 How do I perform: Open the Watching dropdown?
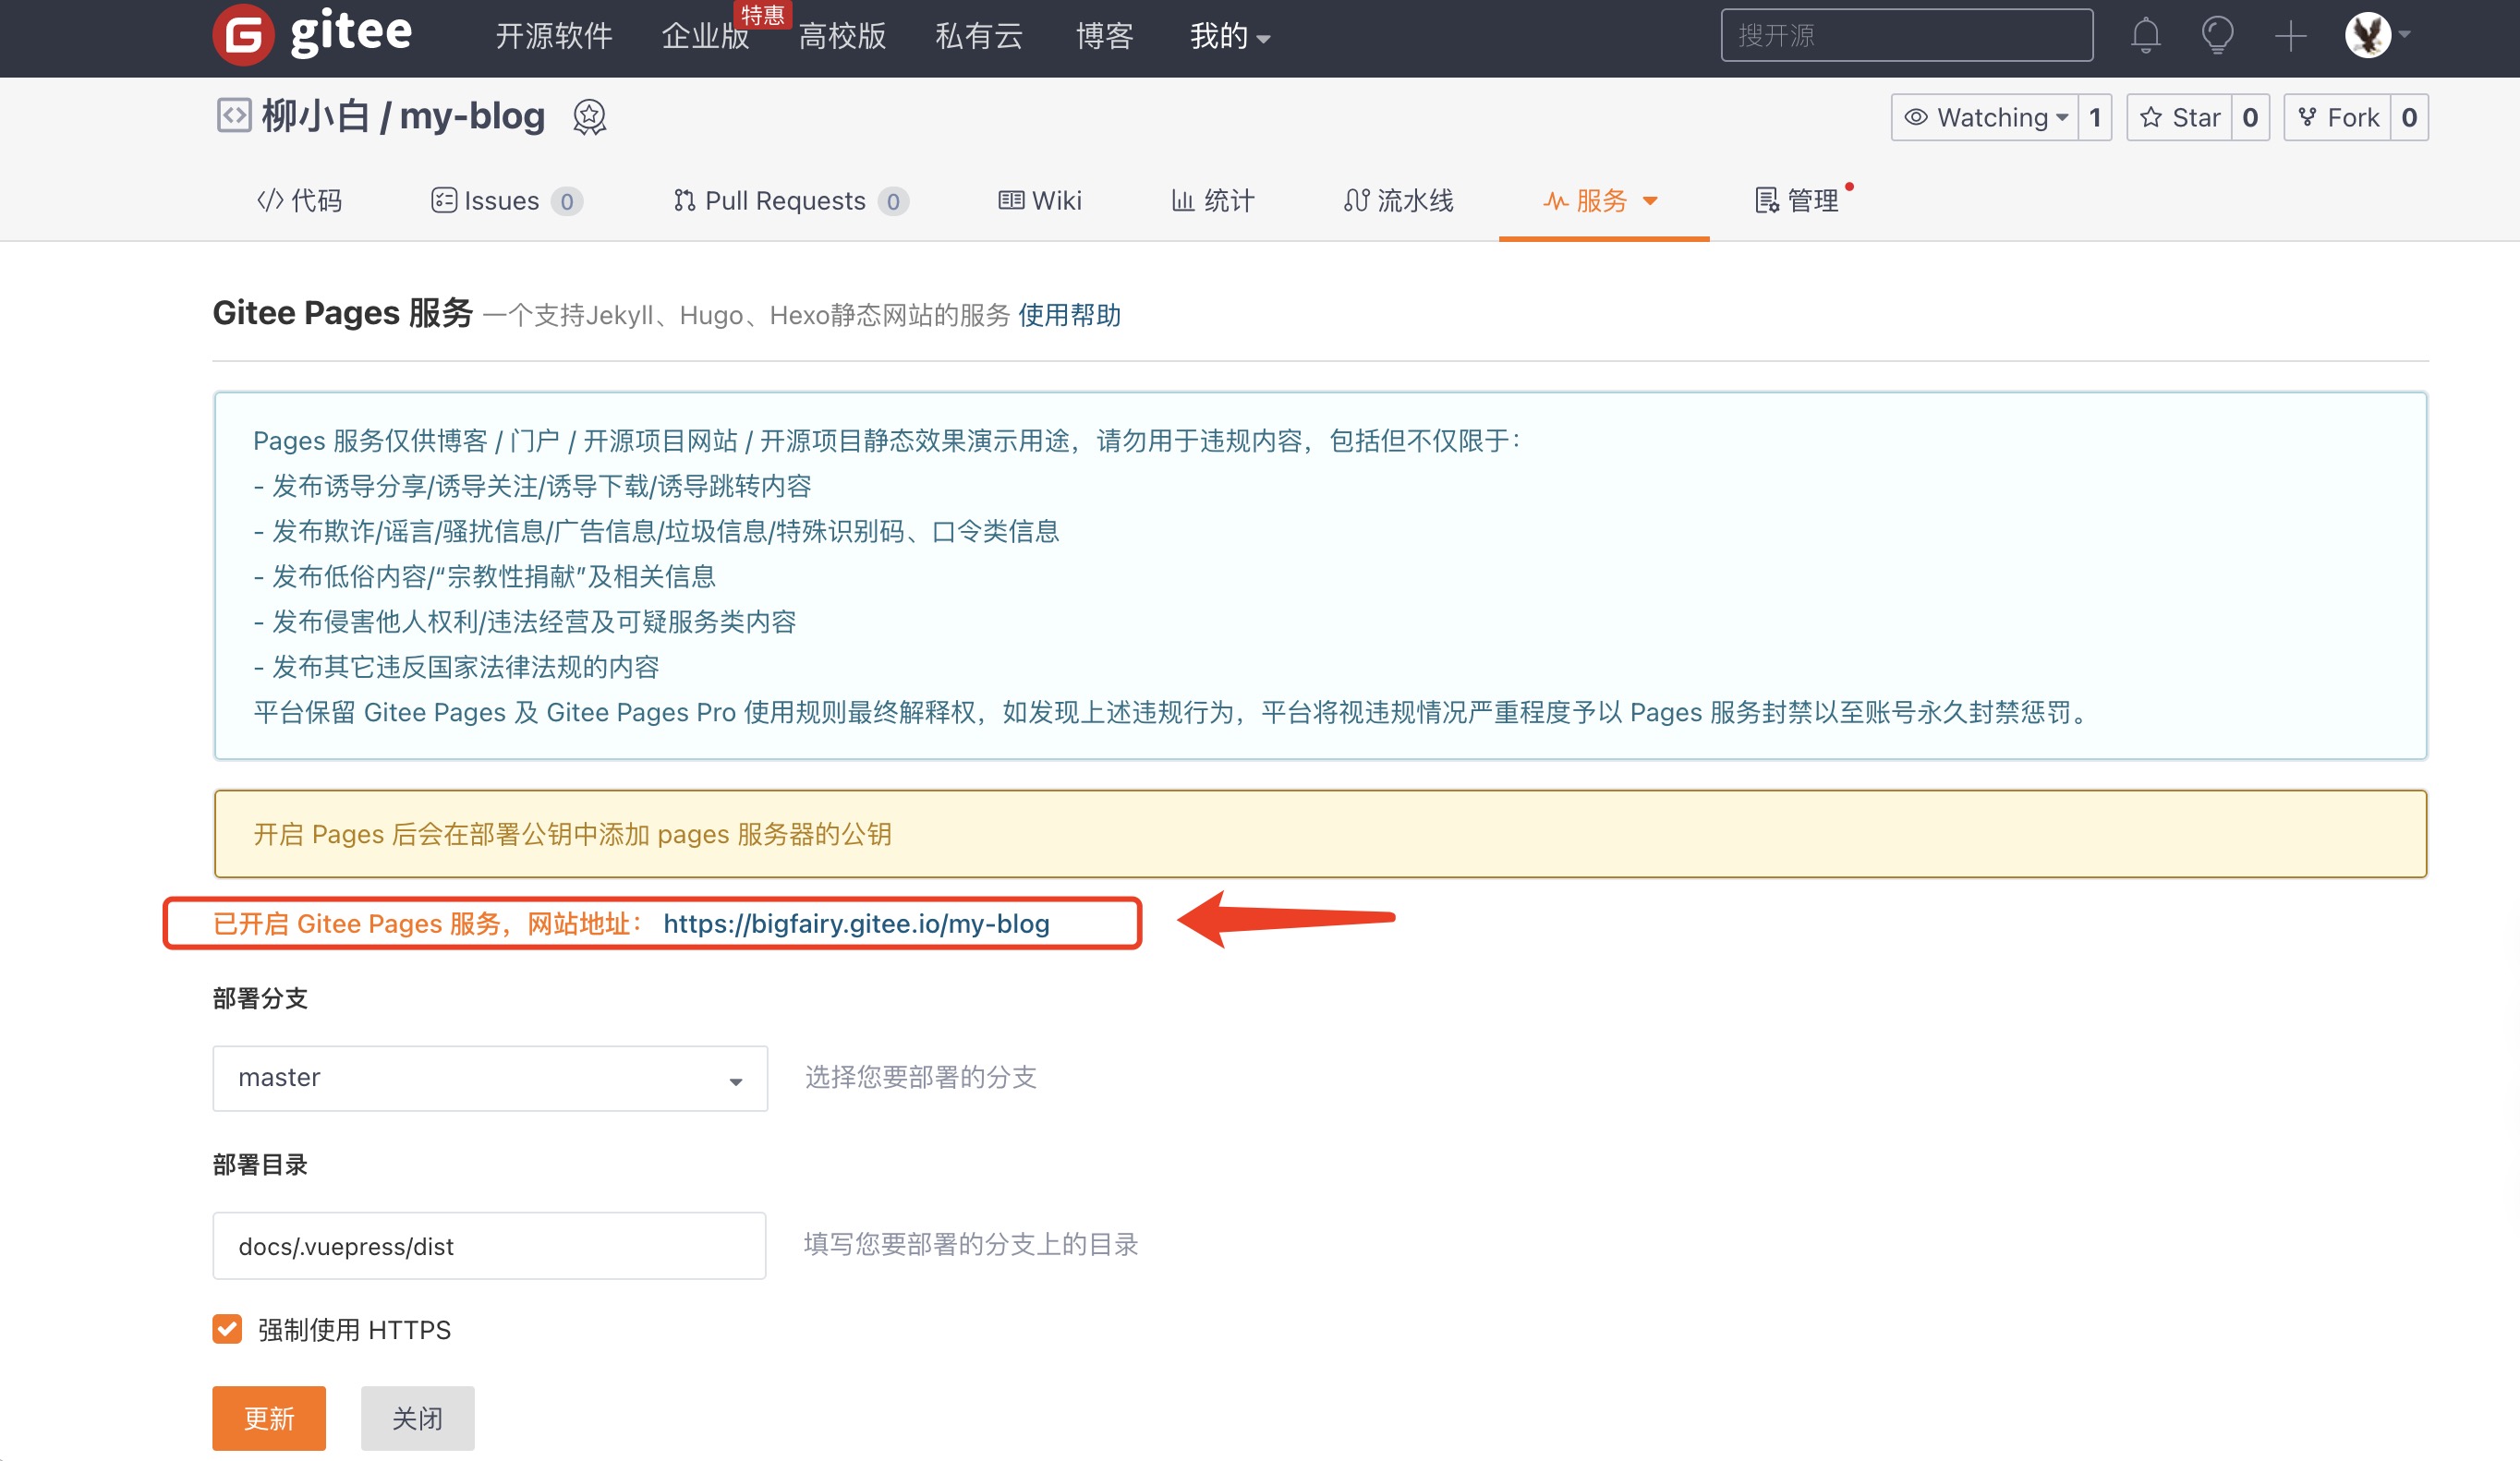click(1984, 118)
